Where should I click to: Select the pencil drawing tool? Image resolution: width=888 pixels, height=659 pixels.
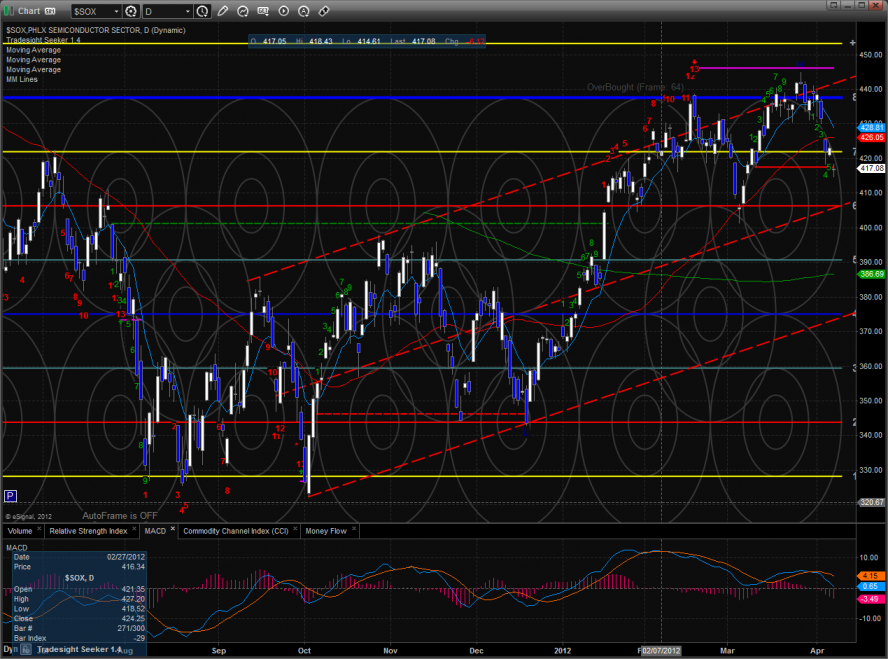(225, 11)
